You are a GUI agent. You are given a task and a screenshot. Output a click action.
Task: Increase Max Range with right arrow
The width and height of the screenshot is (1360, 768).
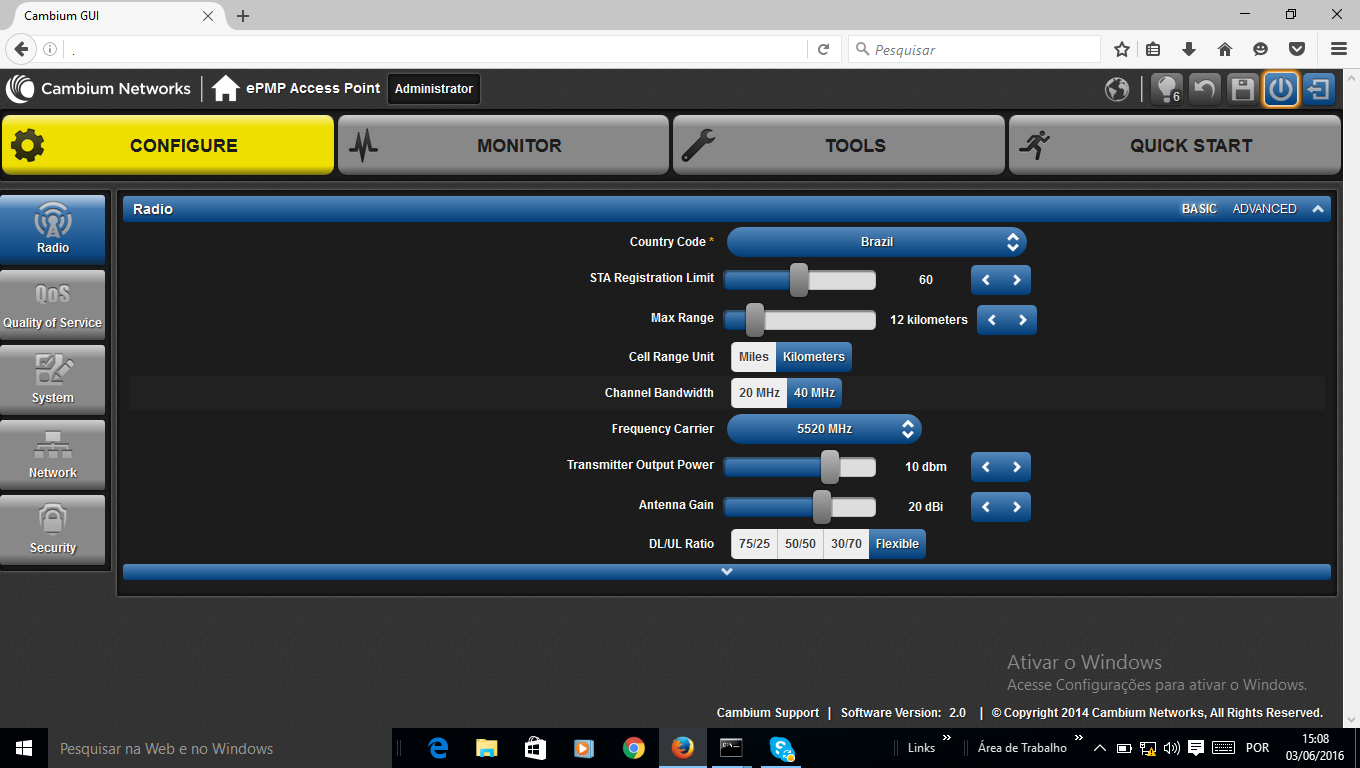[1022, 320]
